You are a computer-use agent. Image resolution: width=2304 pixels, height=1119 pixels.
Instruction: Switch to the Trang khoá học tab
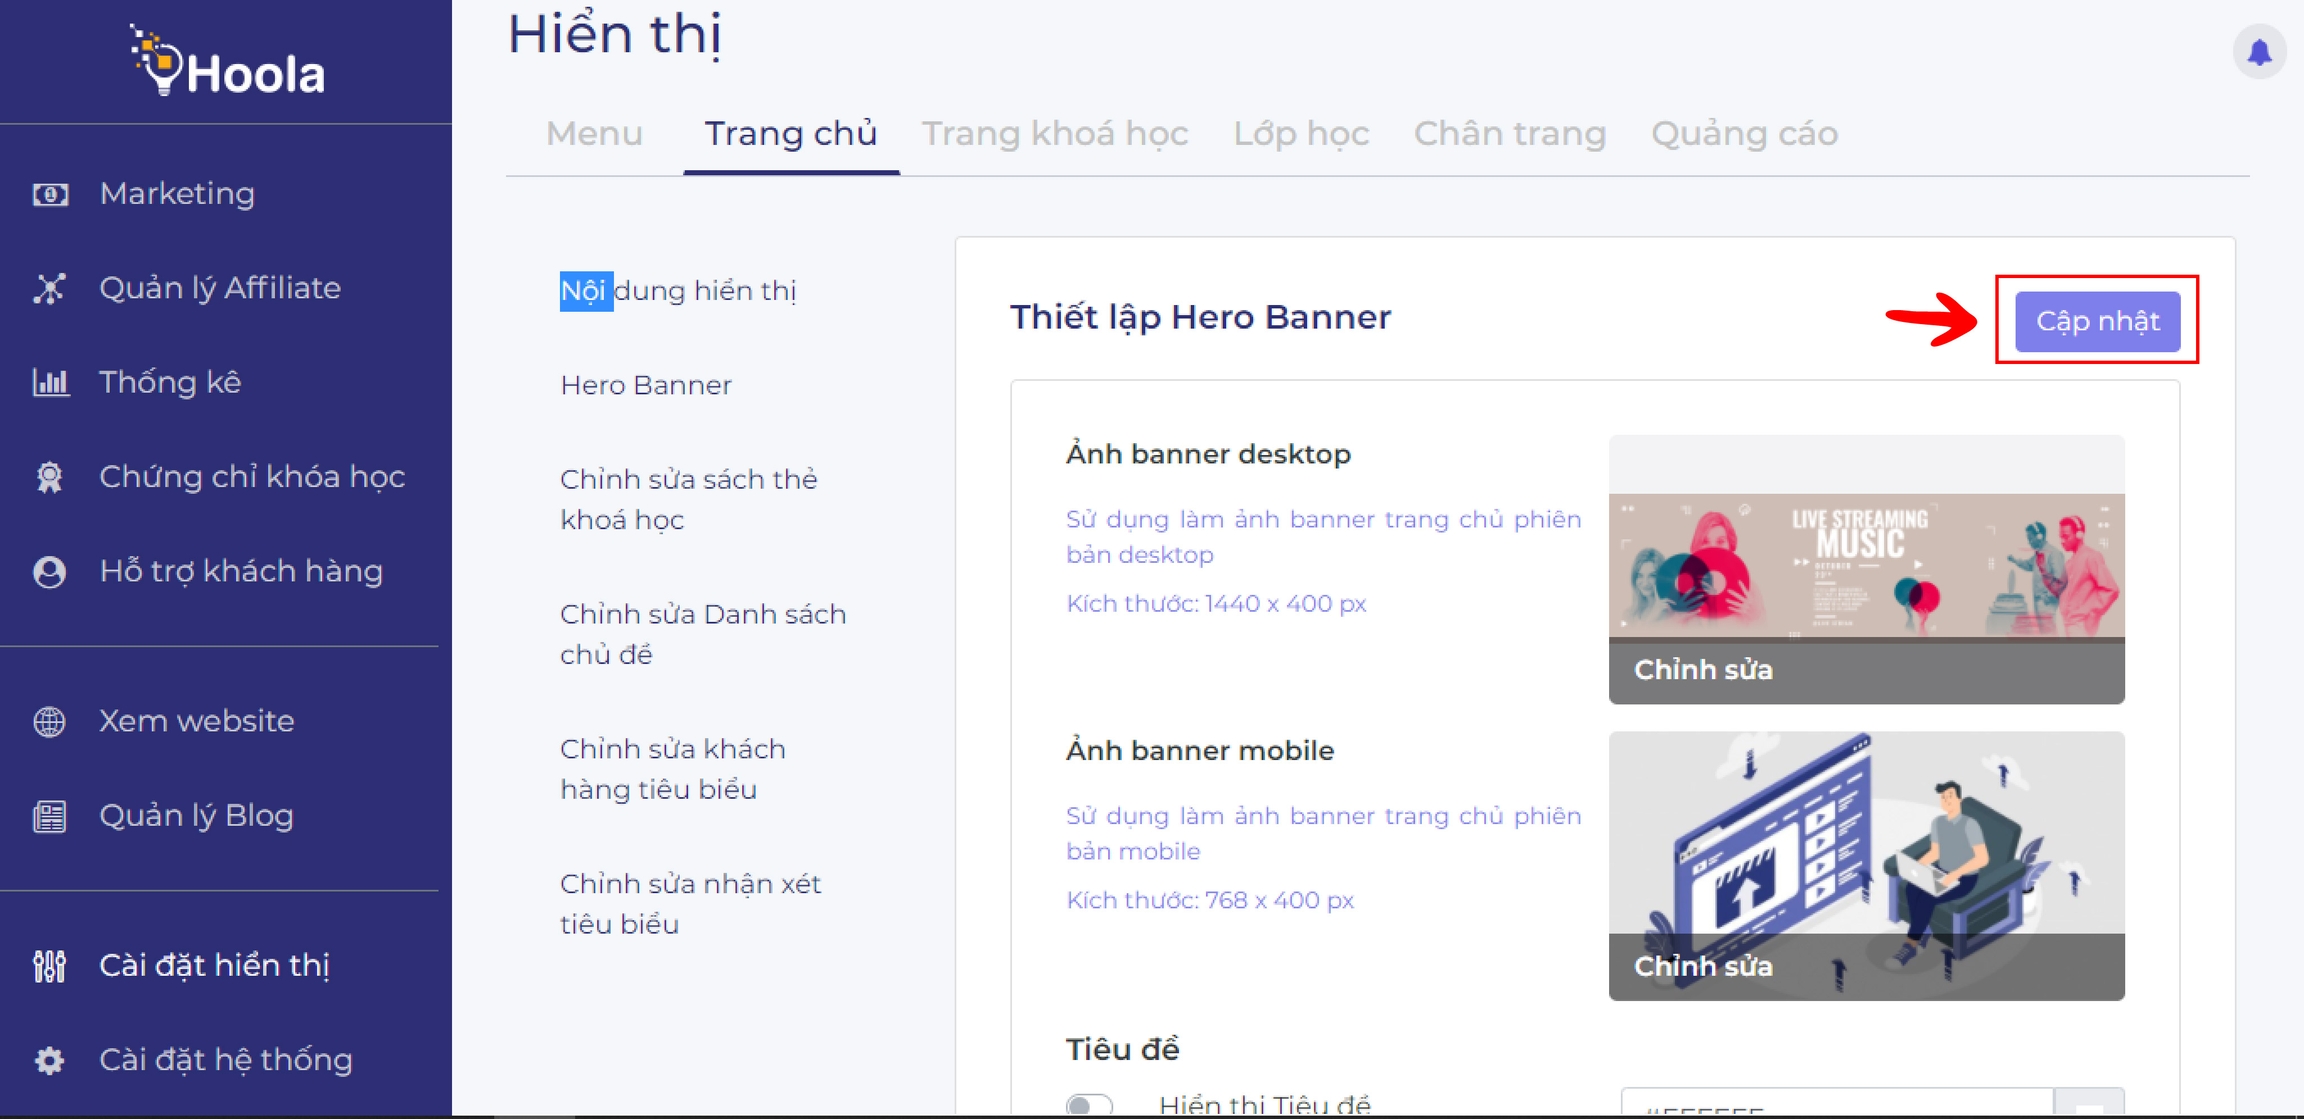point(1054,134)
